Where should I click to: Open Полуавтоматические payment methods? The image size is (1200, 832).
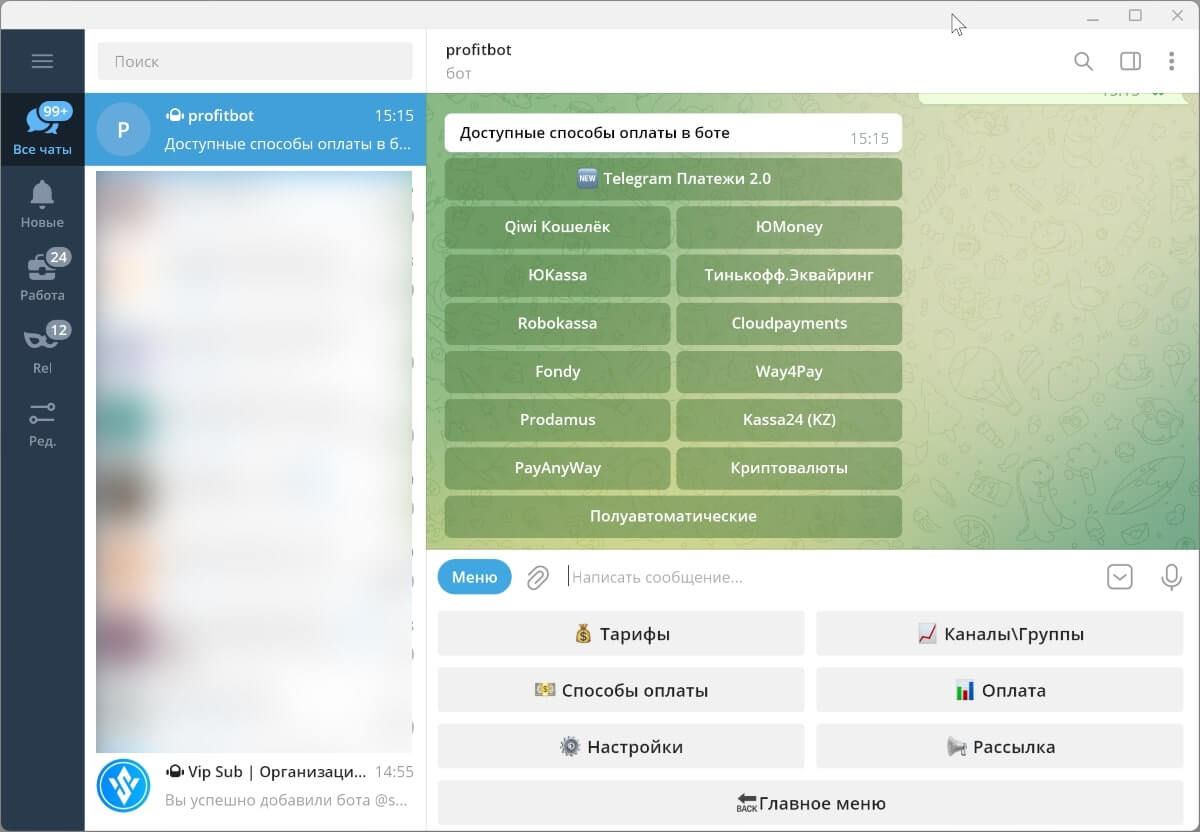673,516
